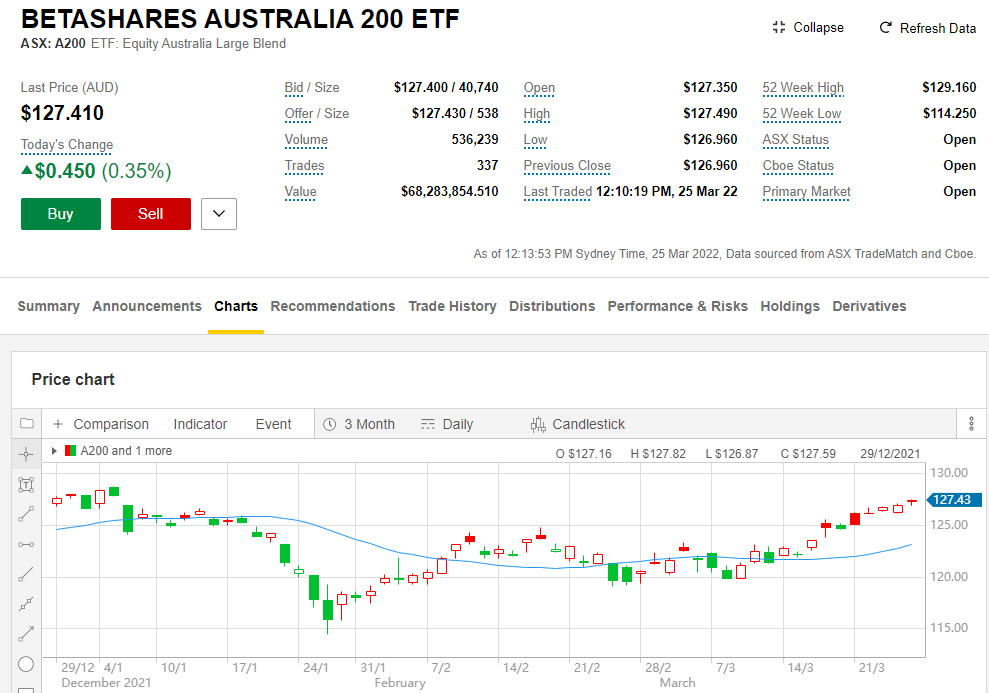Screen dimensions: 989x693
Task: Click the Primary Market label
Action: [806, 192]
